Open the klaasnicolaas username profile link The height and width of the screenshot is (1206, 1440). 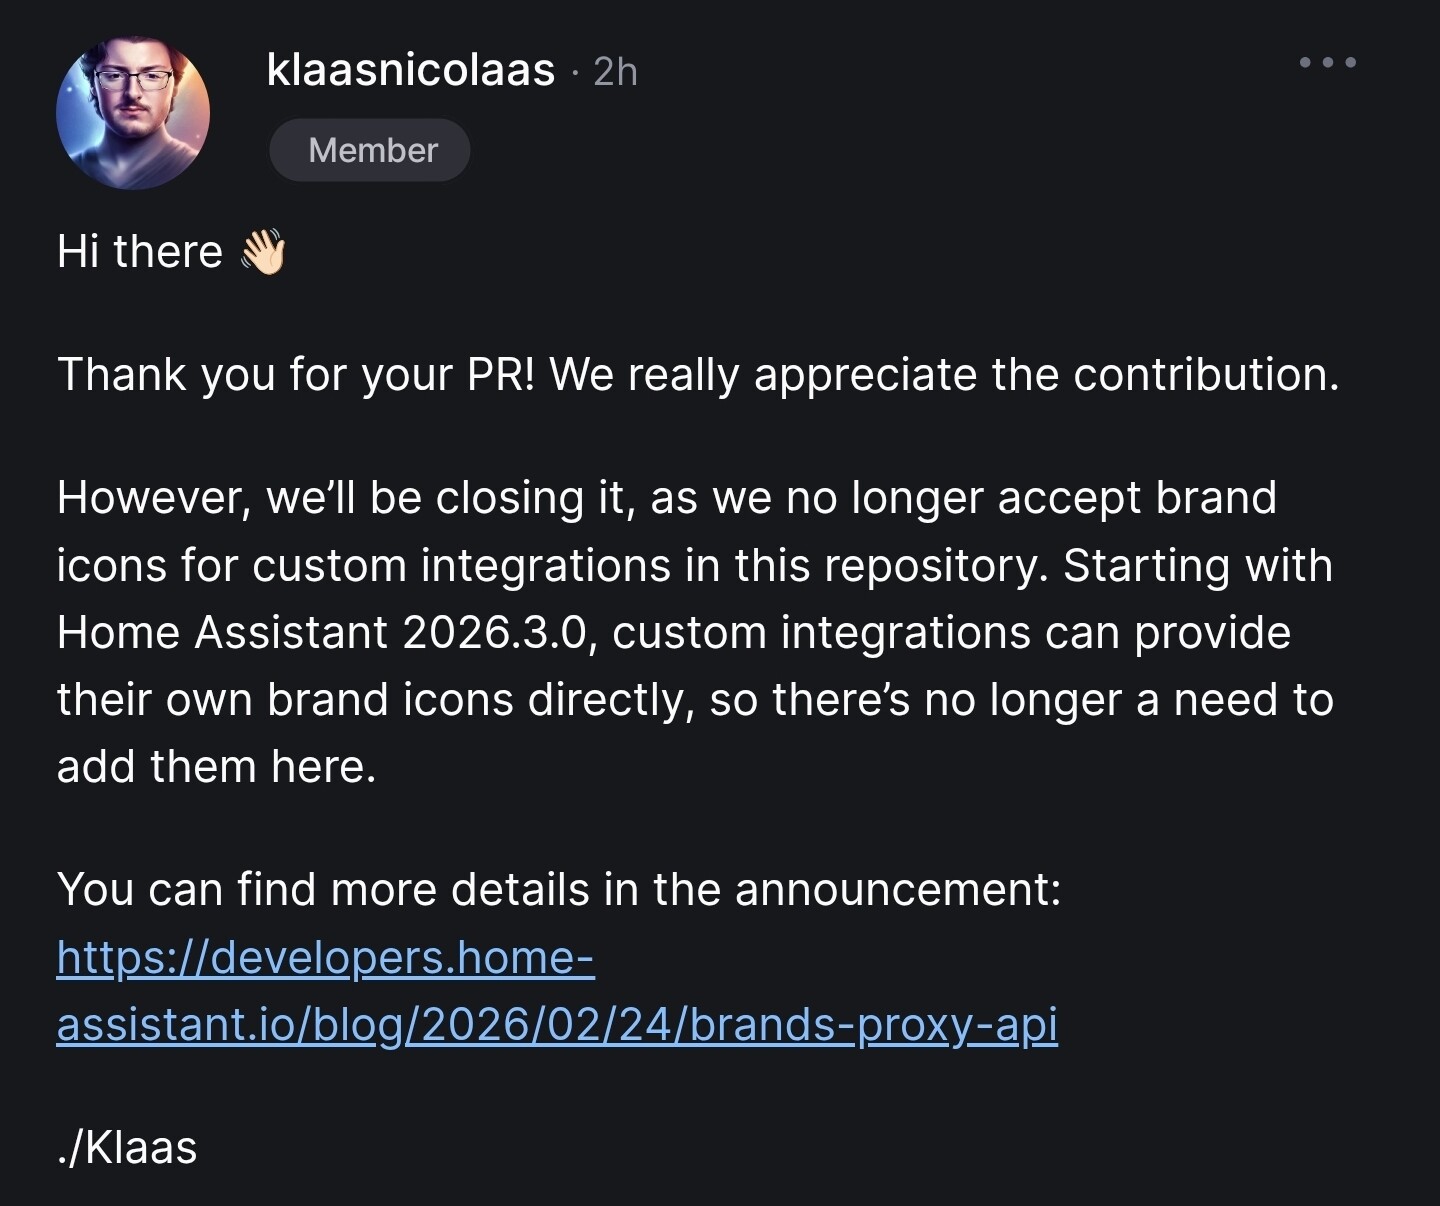[x=410, y=70]
